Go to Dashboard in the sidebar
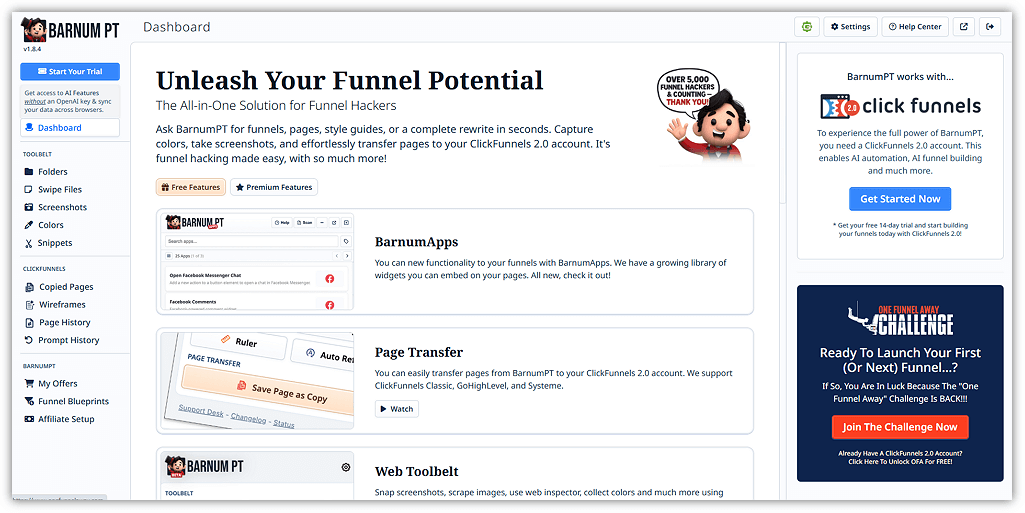Viewport: 1025px width, 513px height. coord(70,128)
